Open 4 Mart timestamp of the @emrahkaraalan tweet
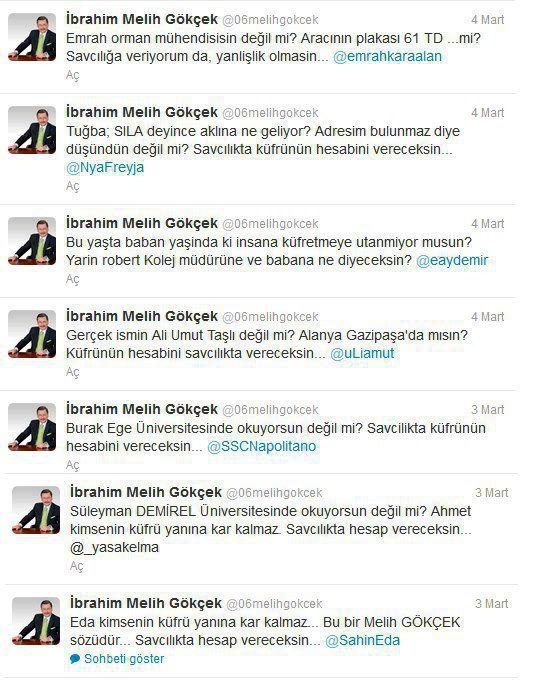 pos(487,20)
